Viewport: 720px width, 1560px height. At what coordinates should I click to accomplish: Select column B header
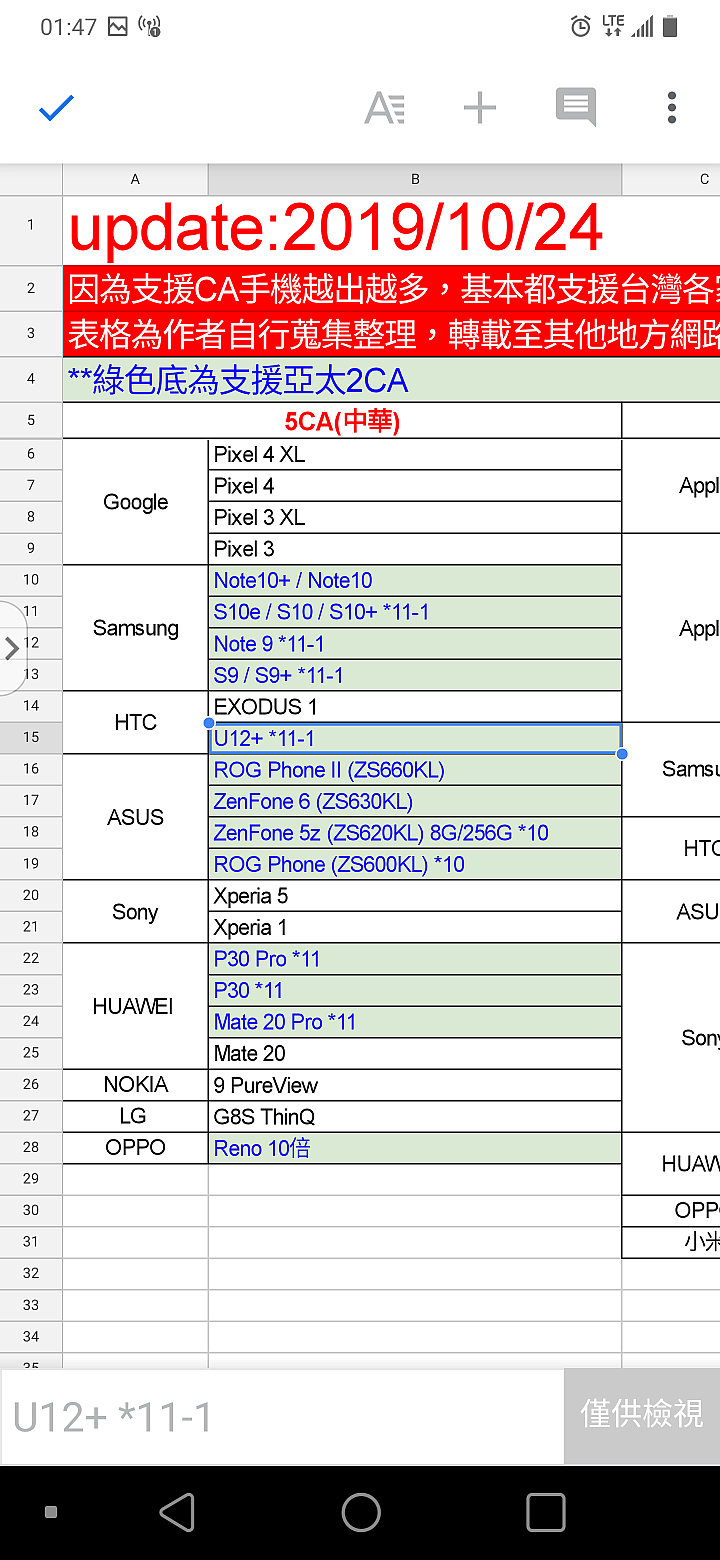pyautogui.click(x=415, y=180)
